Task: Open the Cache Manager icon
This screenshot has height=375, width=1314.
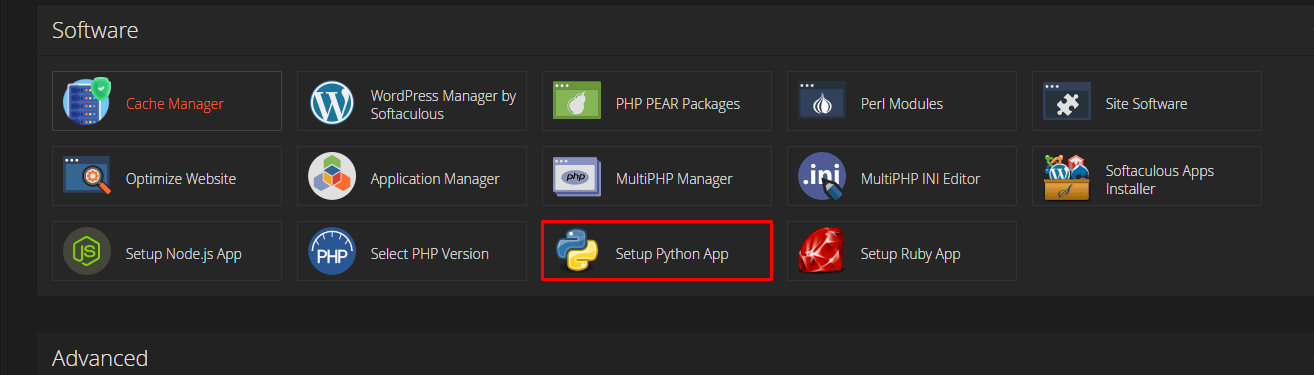Action: (87, 101)
